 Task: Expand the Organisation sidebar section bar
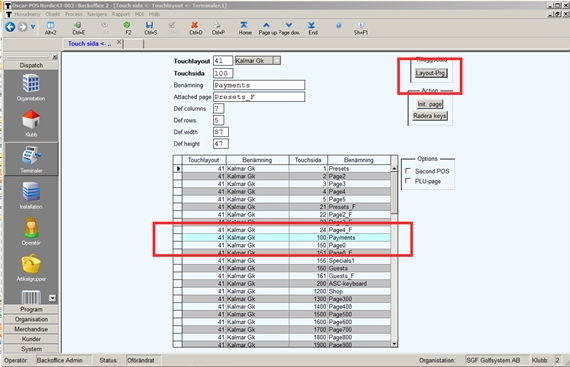31,319
